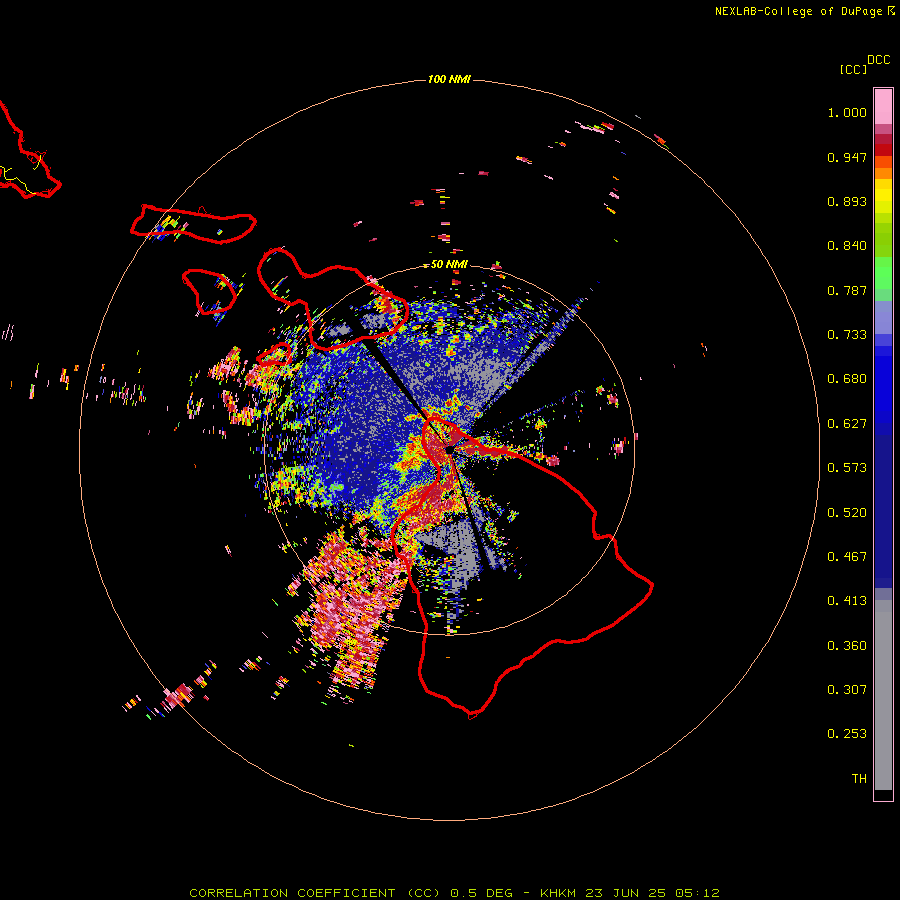Click the 0.520 value on the color scale
Viewport: 900px width, 900px height.
tap(847, 513)
